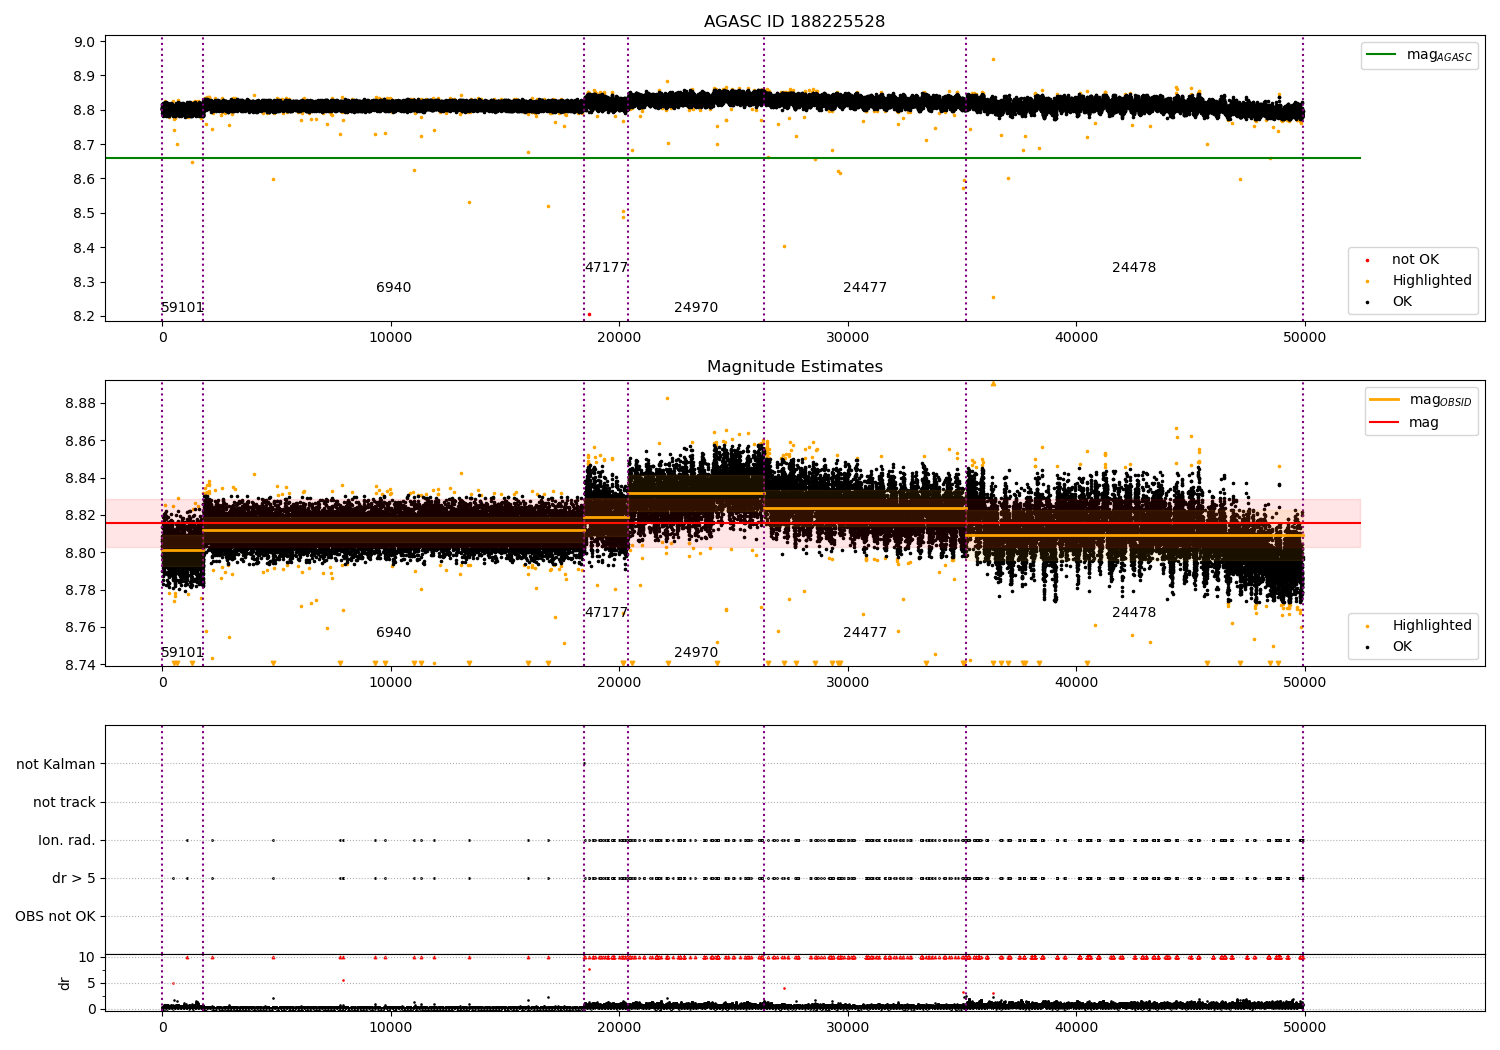Click obsid label 6940 in Magnitude Estimates plot

393,633
